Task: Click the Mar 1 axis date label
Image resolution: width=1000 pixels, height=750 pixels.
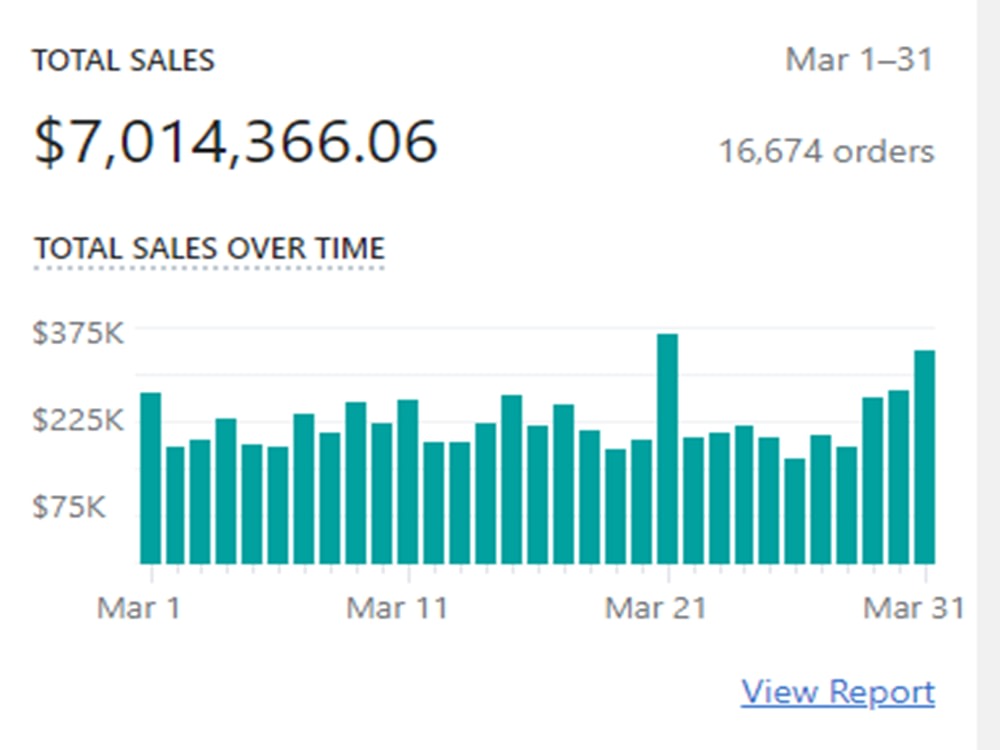Action: point(139,608)
